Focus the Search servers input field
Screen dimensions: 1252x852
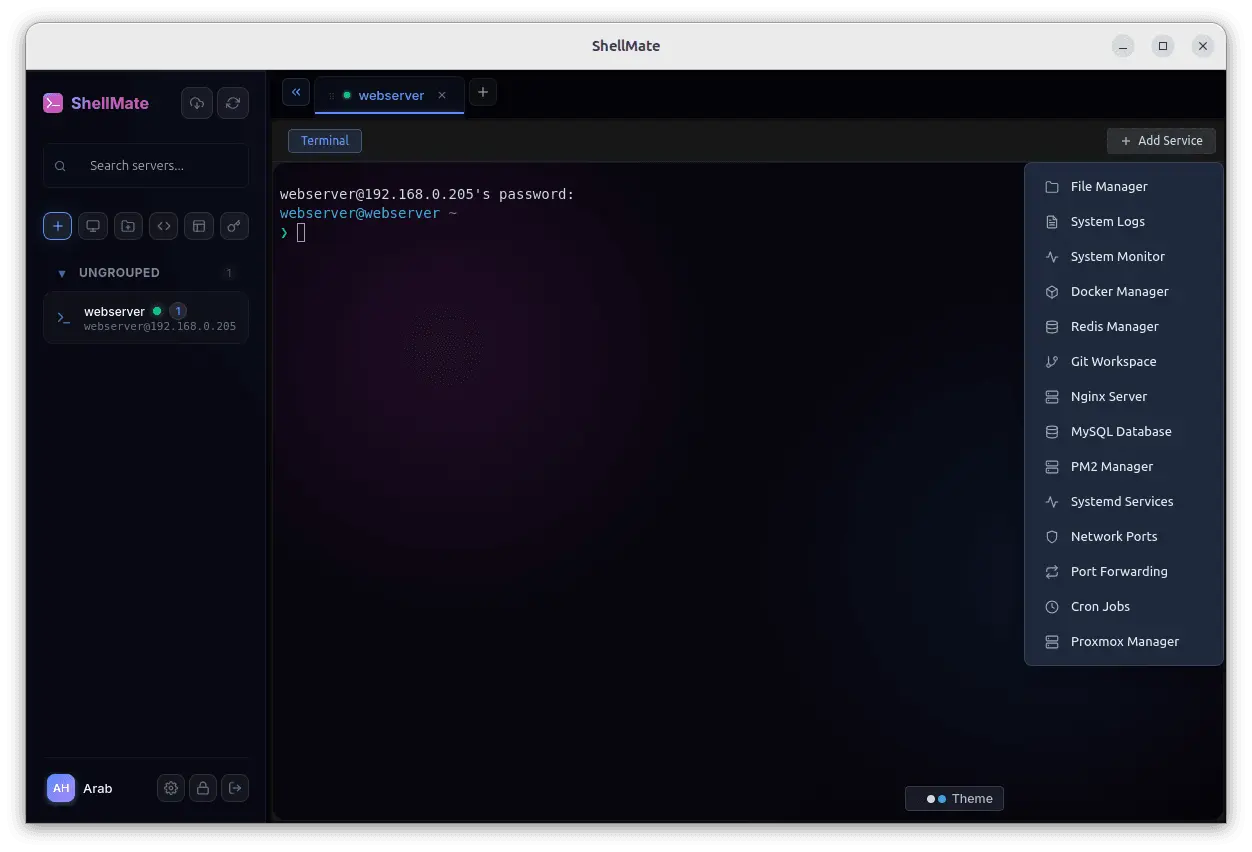coord(146,166)
